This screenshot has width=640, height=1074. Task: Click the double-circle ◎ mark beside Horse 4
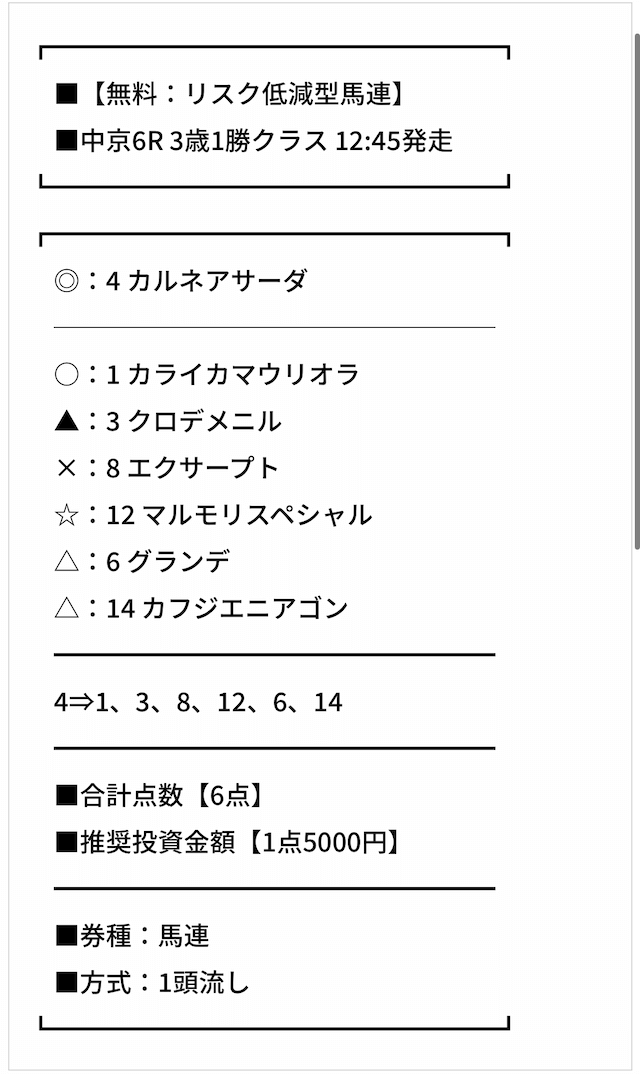coord(66,281)
